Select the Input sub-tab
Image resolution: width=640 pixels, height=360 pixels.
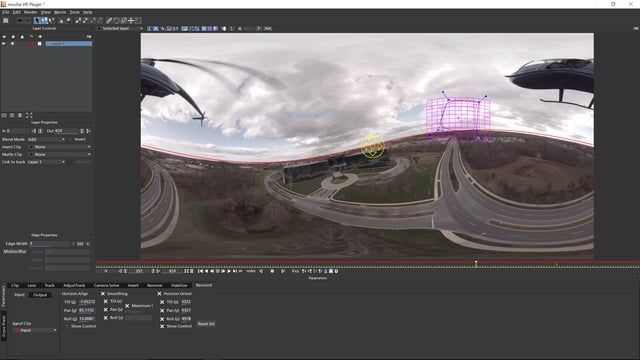(x=19, y=295)
